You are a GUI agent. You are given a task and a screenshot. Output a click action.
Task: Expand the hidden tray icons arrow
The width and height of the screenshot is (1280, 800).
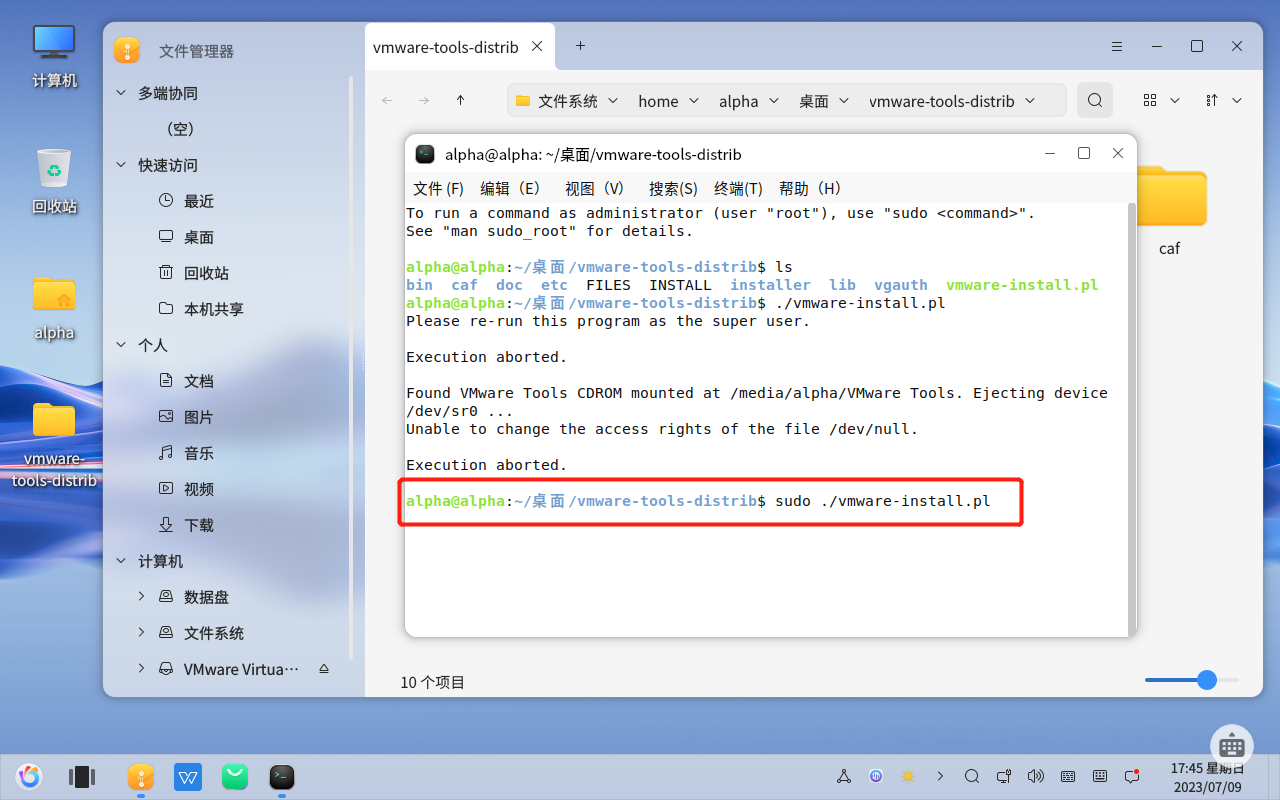940,776
